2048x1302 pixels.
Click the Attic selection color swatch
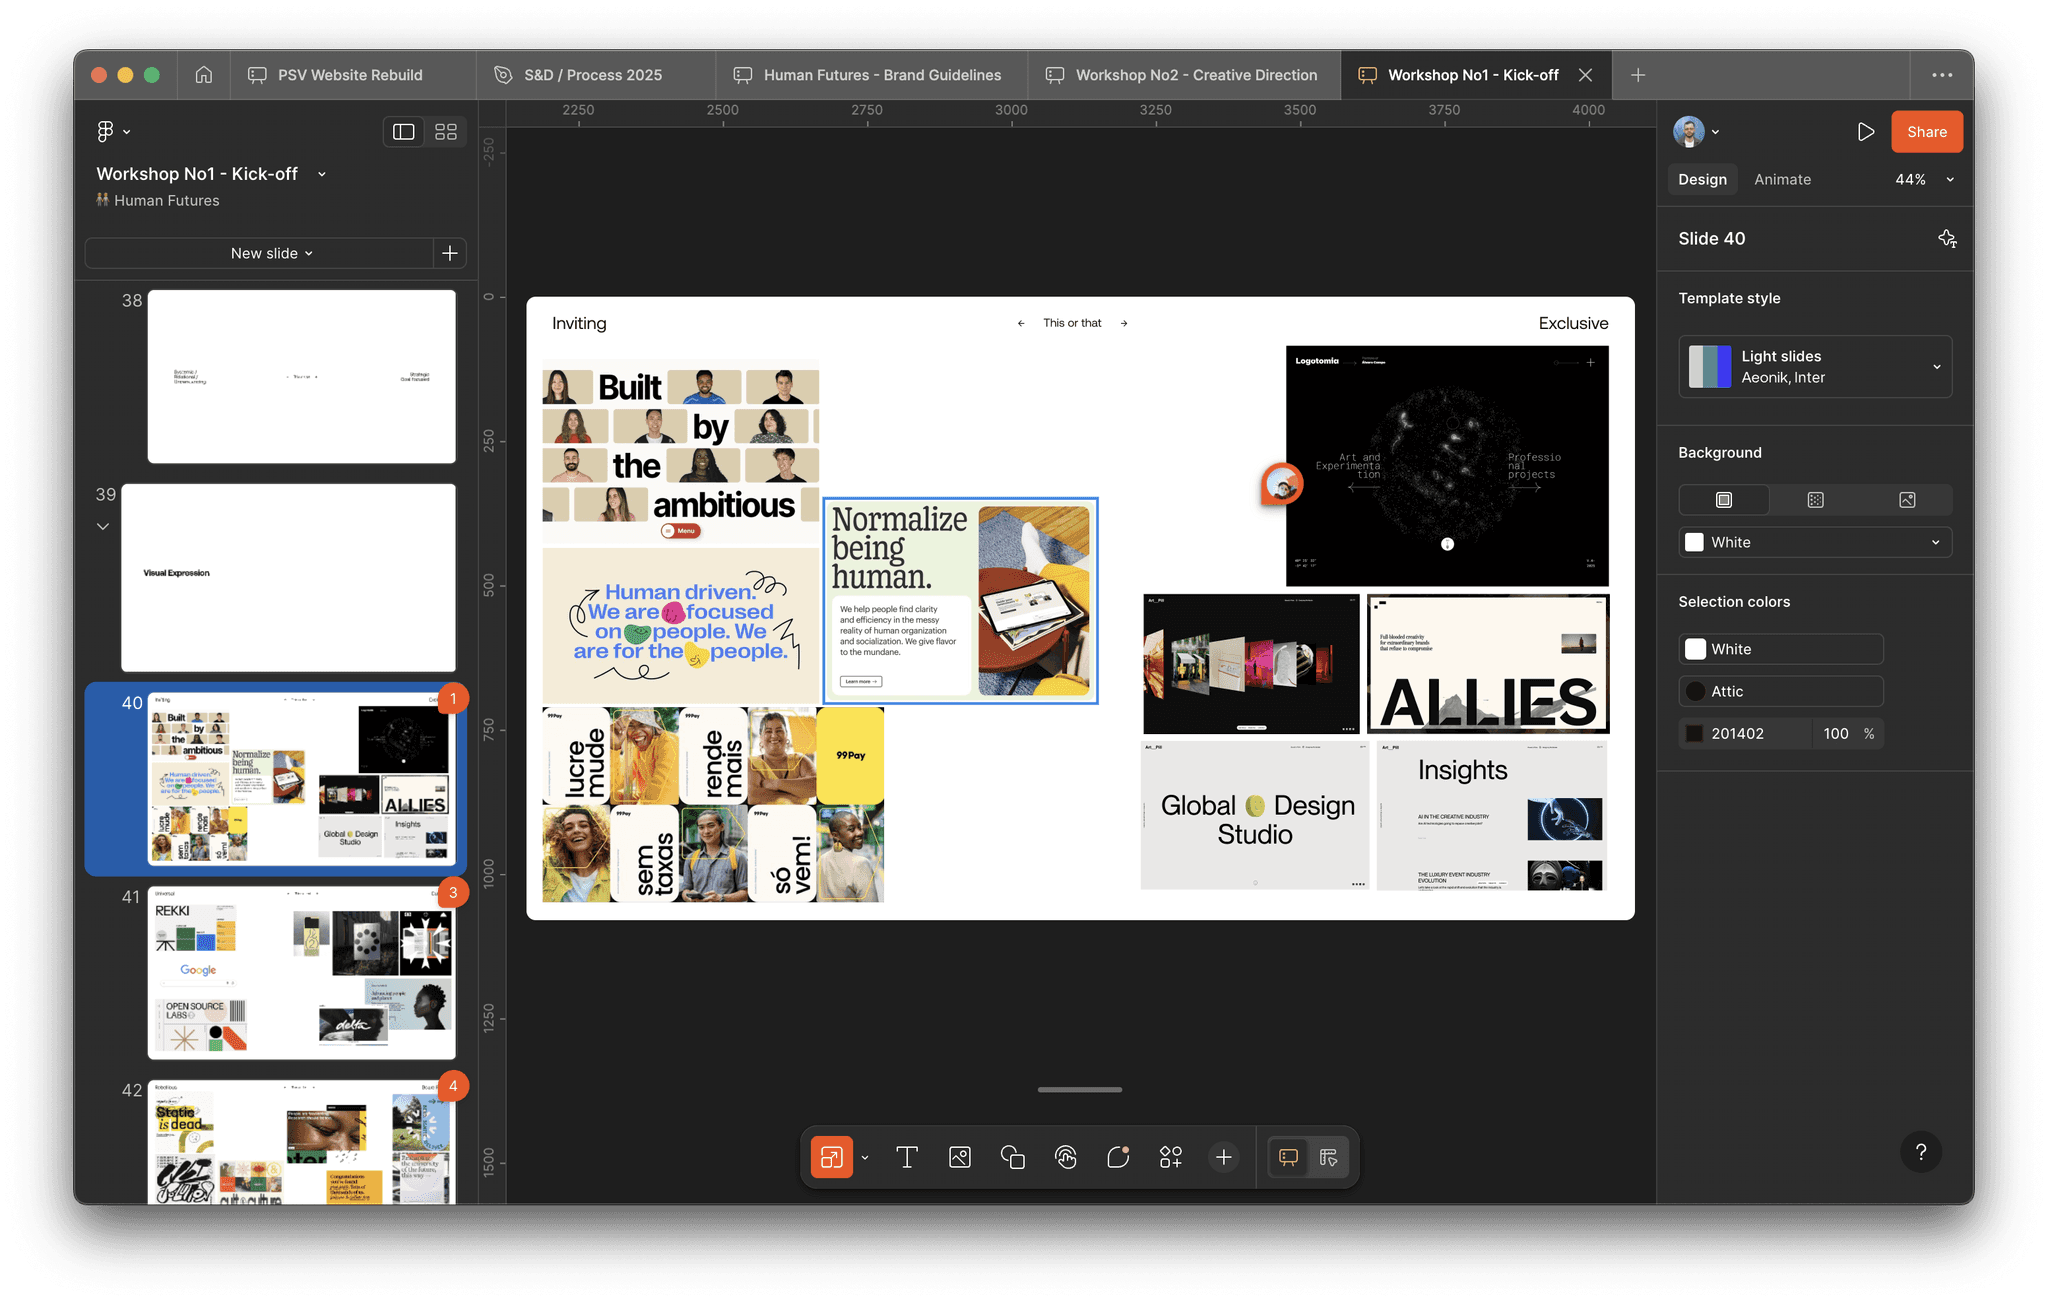[x=1696, y=691]
